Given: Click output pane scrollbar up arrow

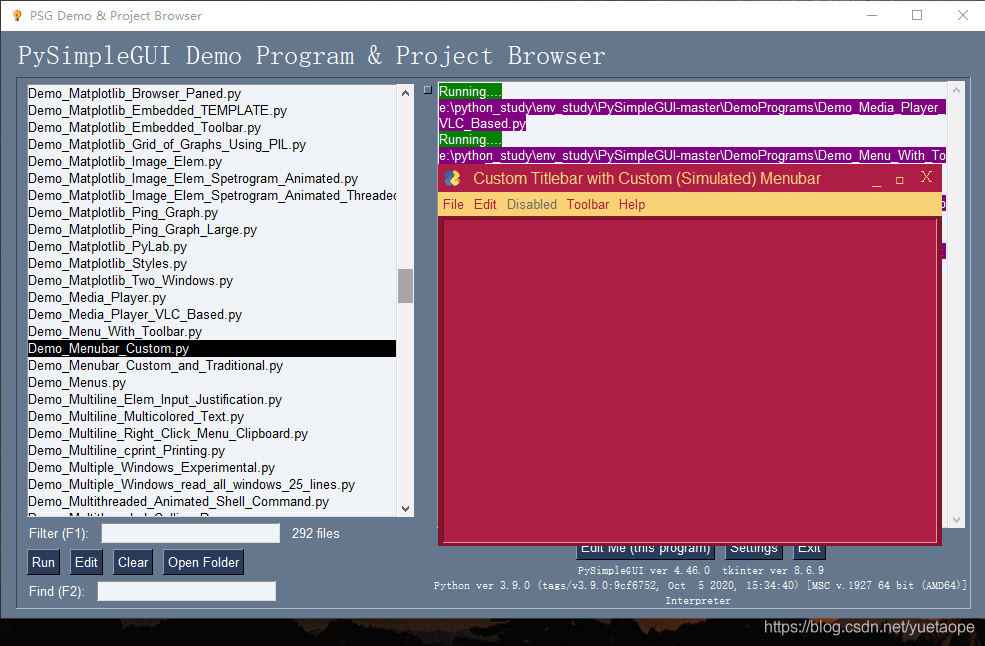Looking at the screenshot, I should 956,90.
